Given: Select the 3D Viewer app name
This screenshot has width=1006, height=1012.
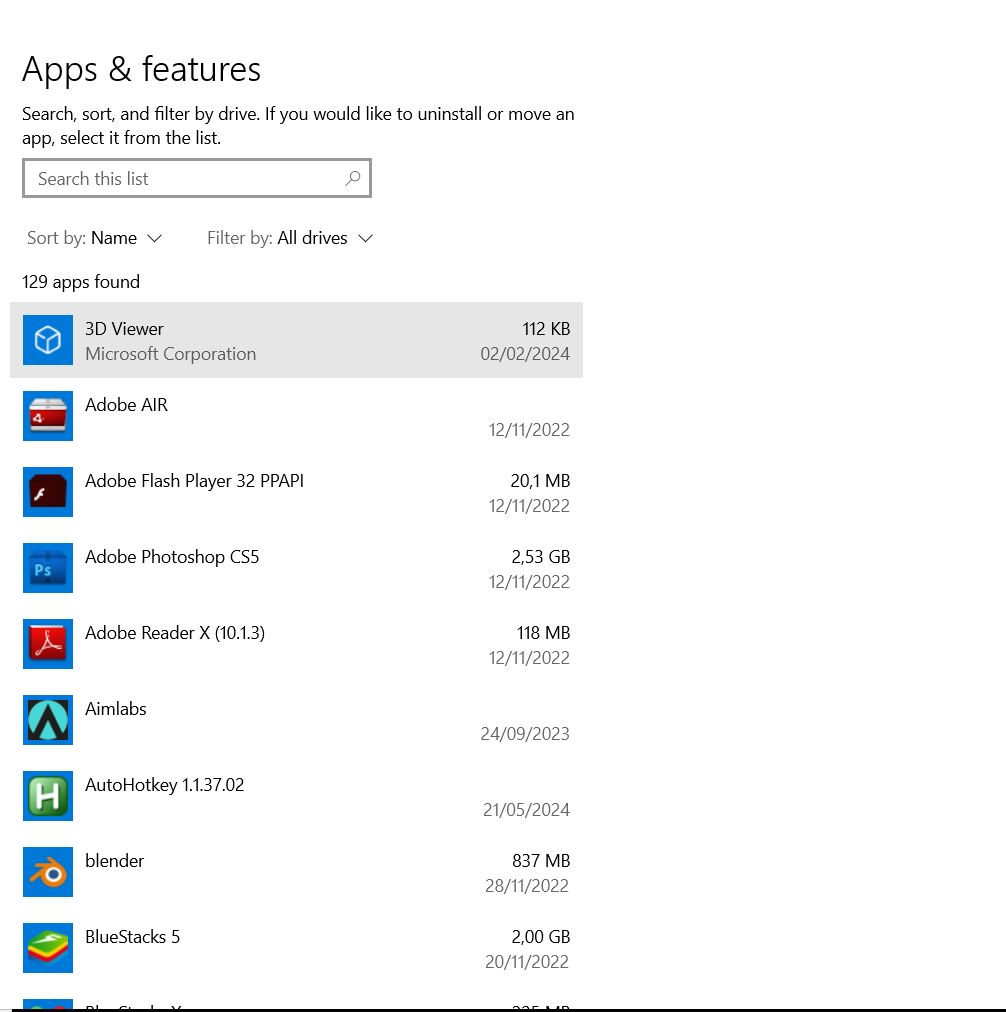Looking at the screenshot, I should [x=125, y=329].
